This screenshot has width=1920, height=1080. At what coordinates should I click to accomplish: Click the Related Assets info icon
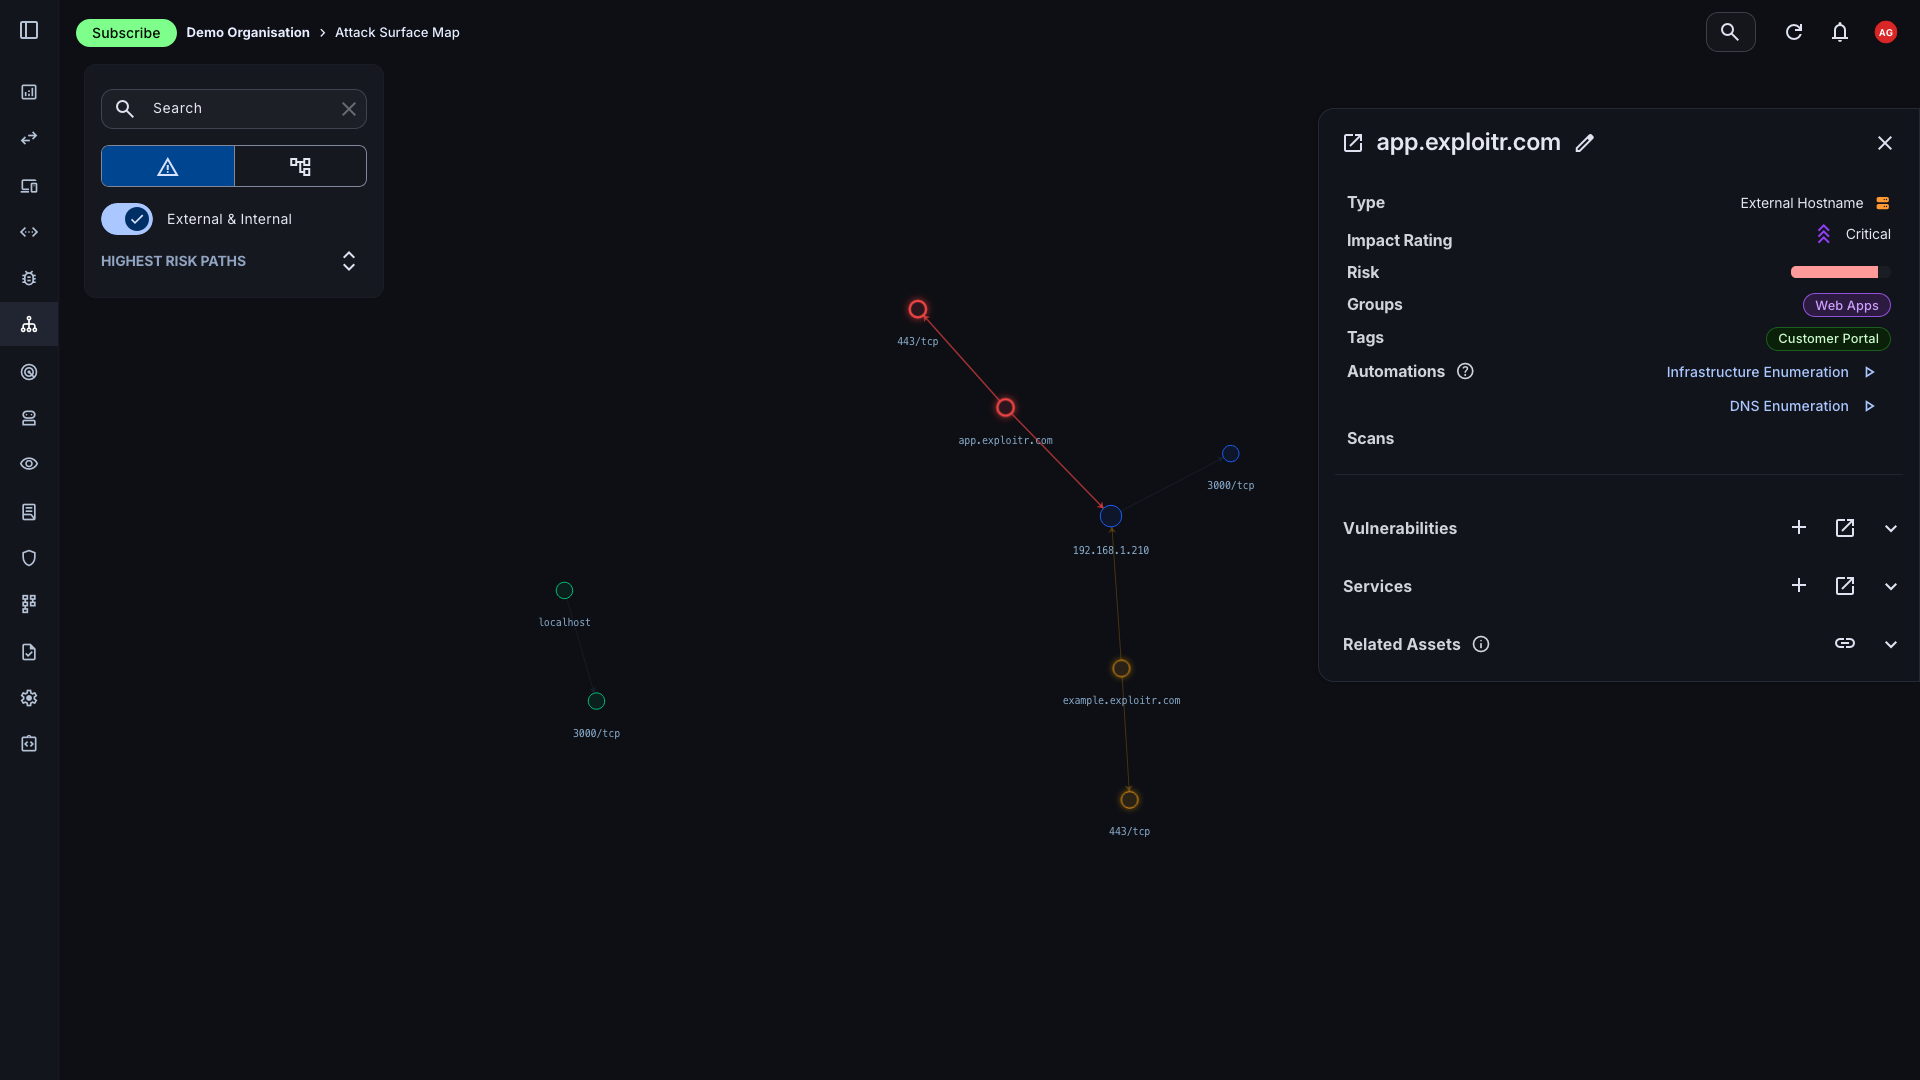click(x=1481, y=644)
